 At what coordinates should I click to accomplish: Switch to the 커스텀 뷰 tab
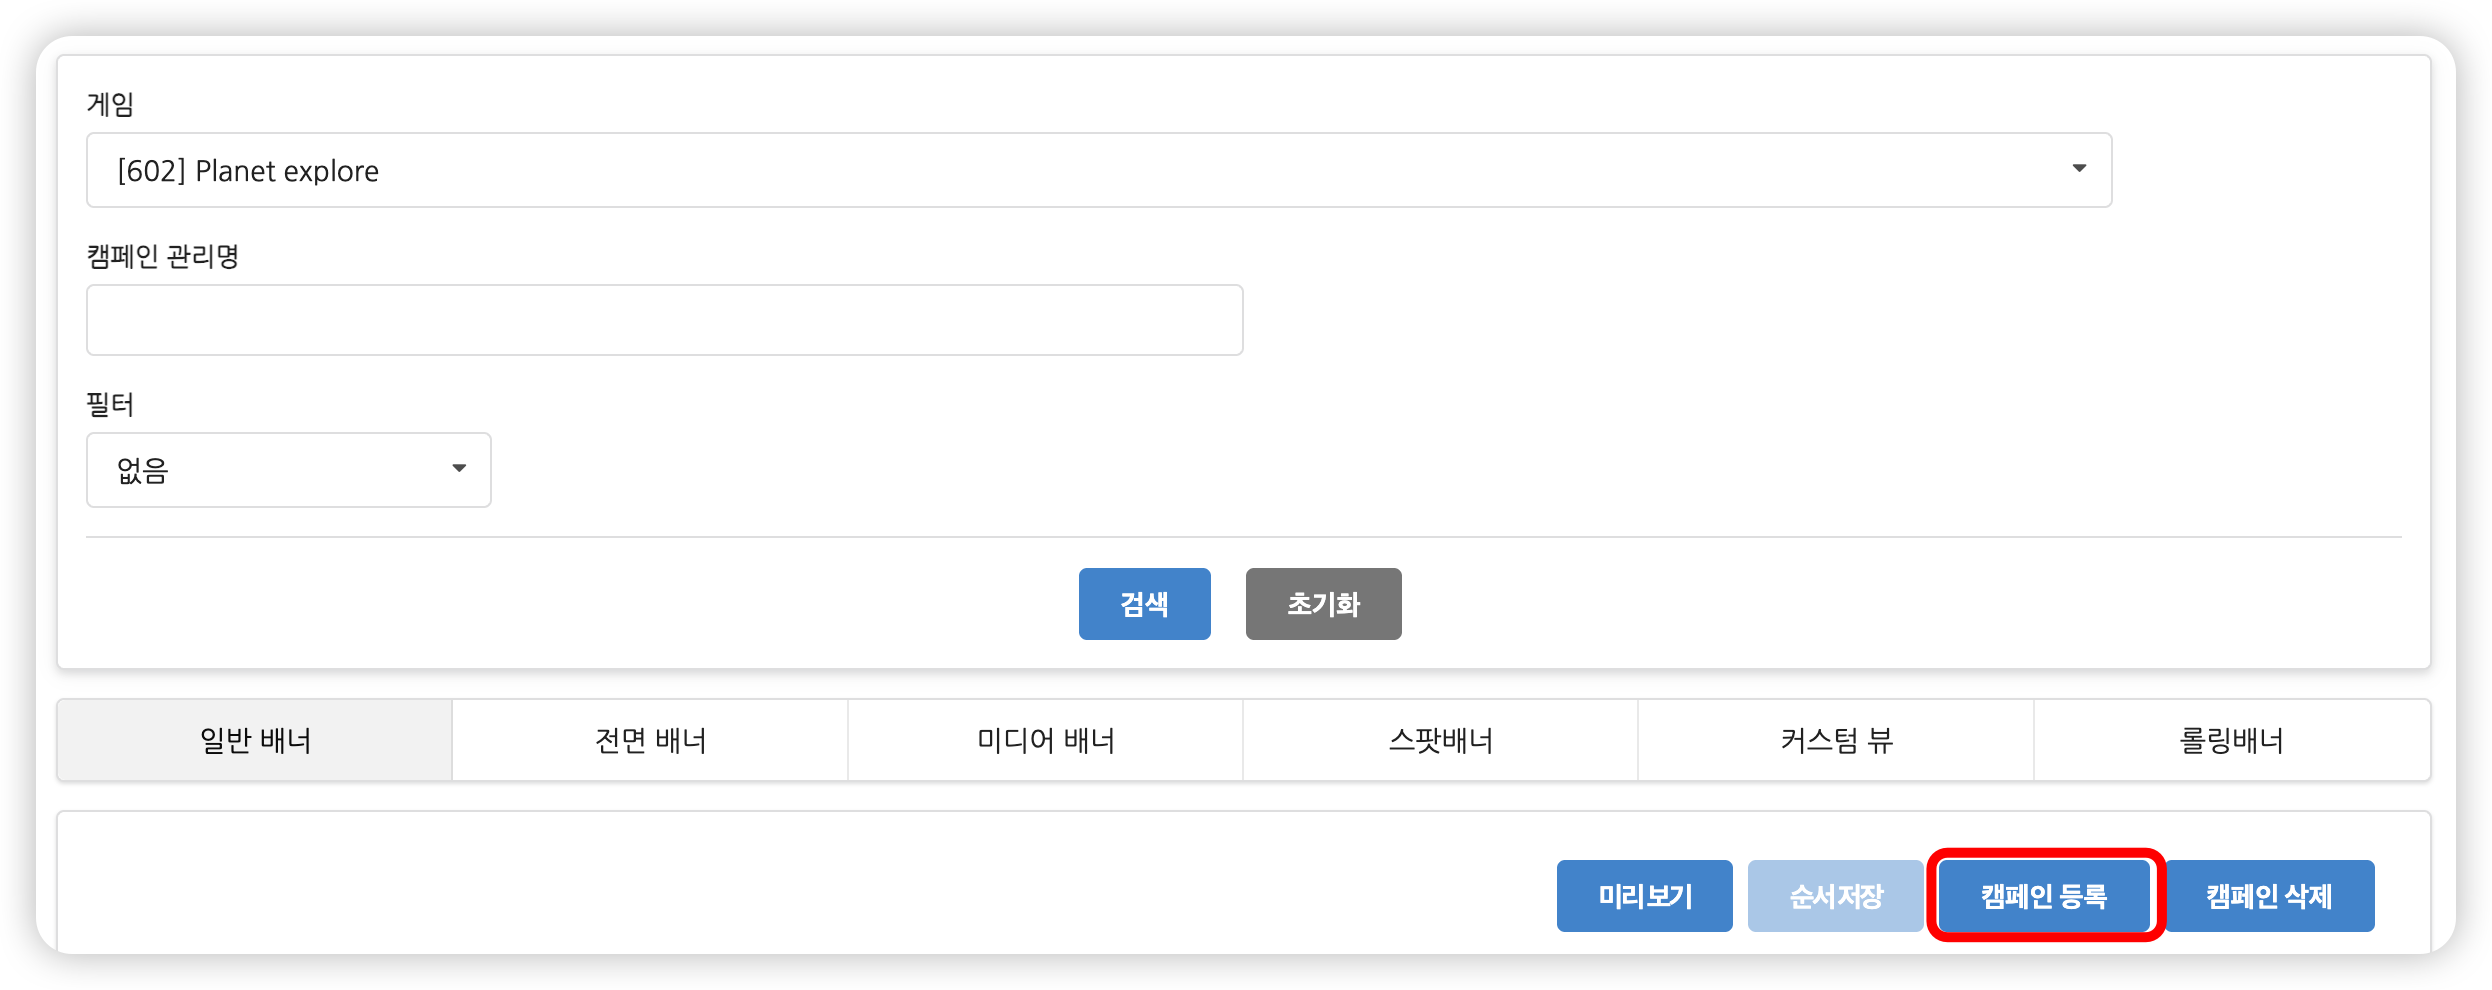click(1836, 741)
